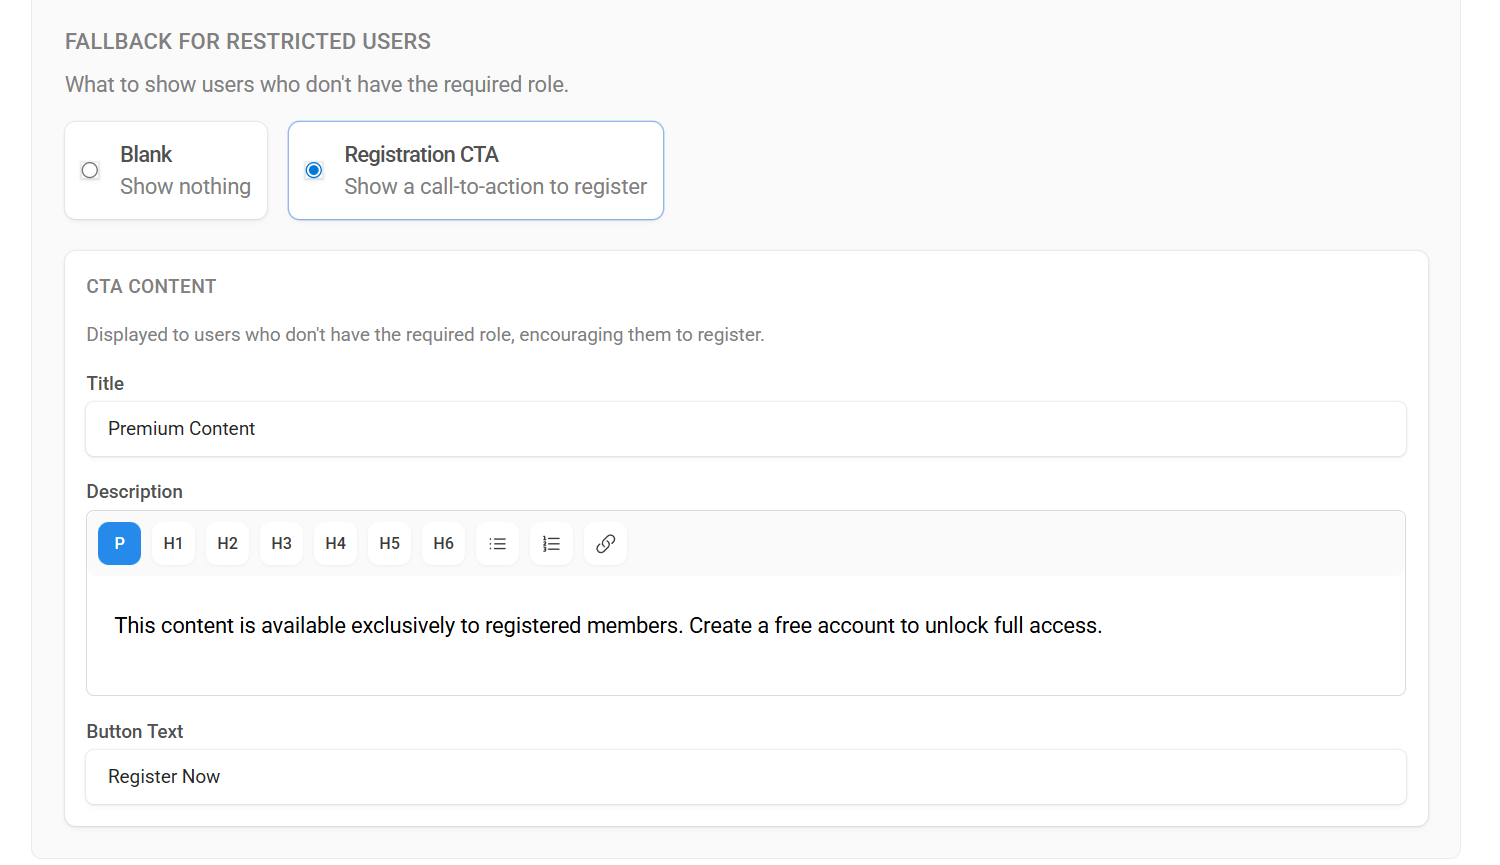This screenshot has height=865, width=1500.
Task: Click the Blank option card labeled Show nothing
Action: (x=166, y=170)
